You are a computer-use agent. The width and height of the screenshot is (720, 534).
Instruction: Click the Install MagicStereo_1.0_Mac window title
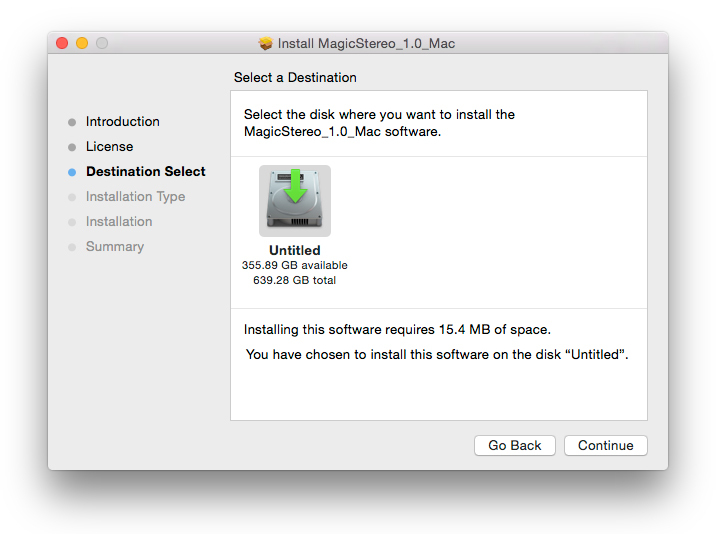tap(366, 43)
